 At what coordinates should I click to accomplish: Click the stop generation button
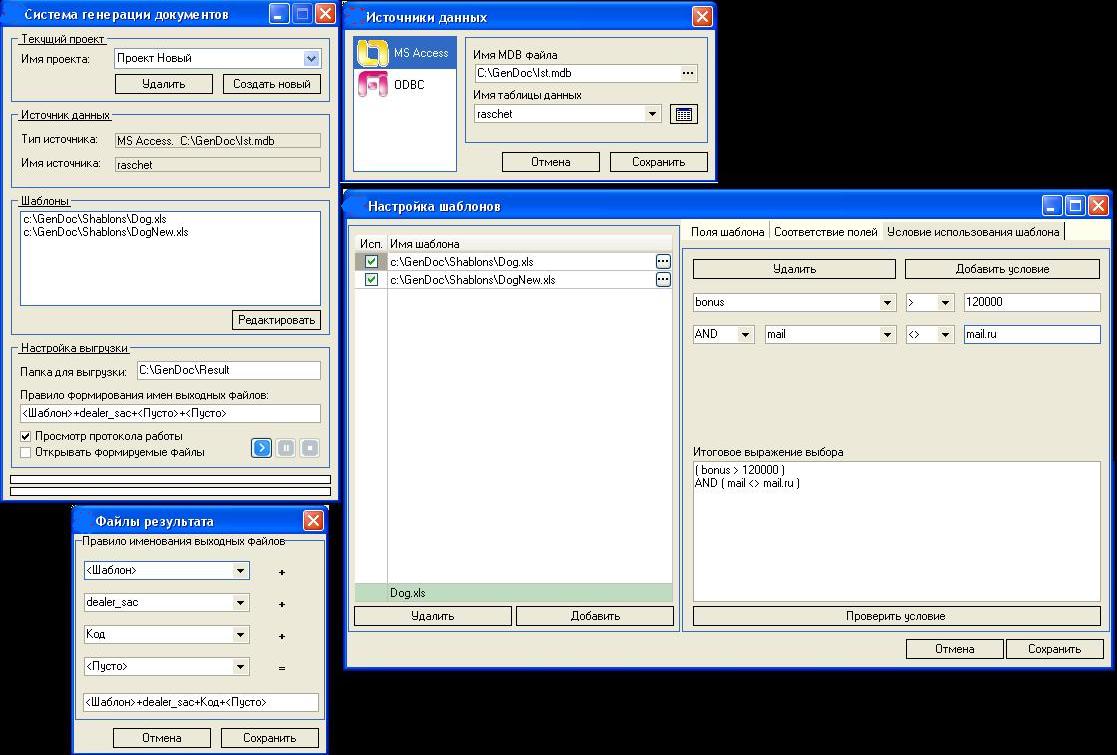coord(310,447)
